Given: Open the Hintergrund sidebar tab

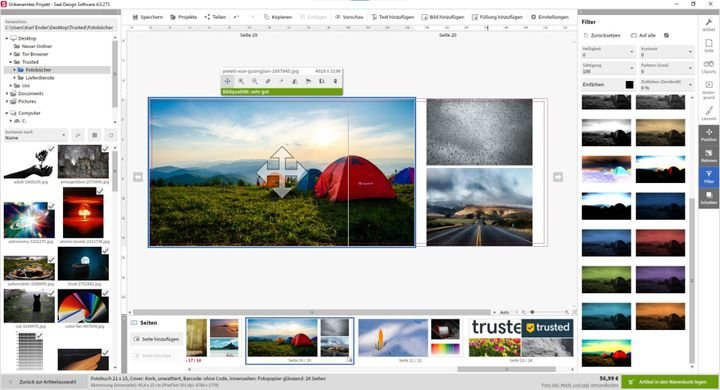Looking at the screenshot, I should (709, 90).
